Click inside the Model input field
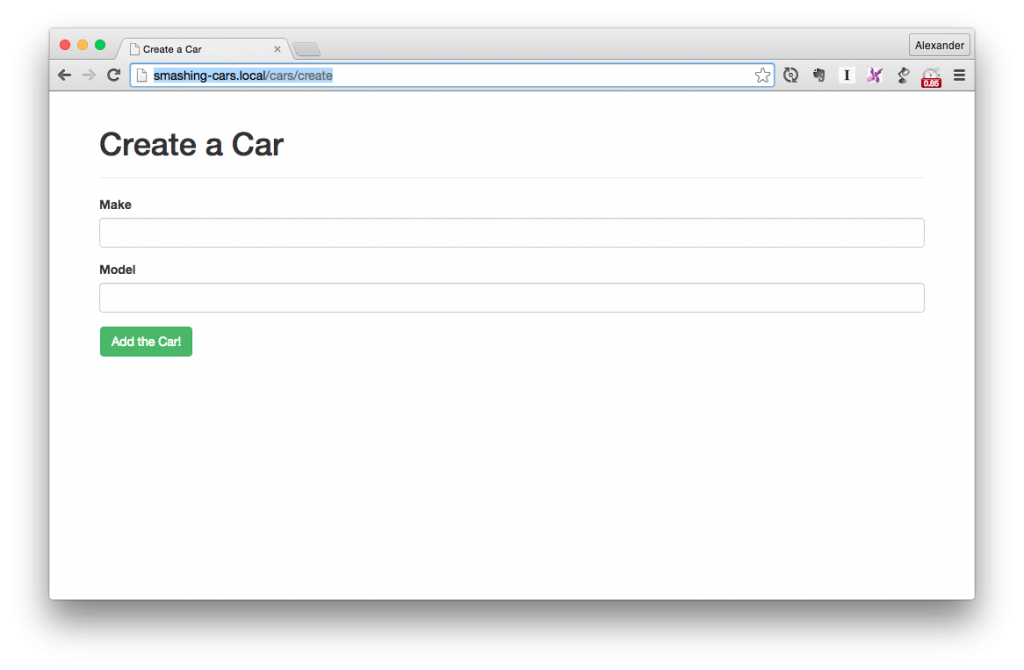 [511, 297]
